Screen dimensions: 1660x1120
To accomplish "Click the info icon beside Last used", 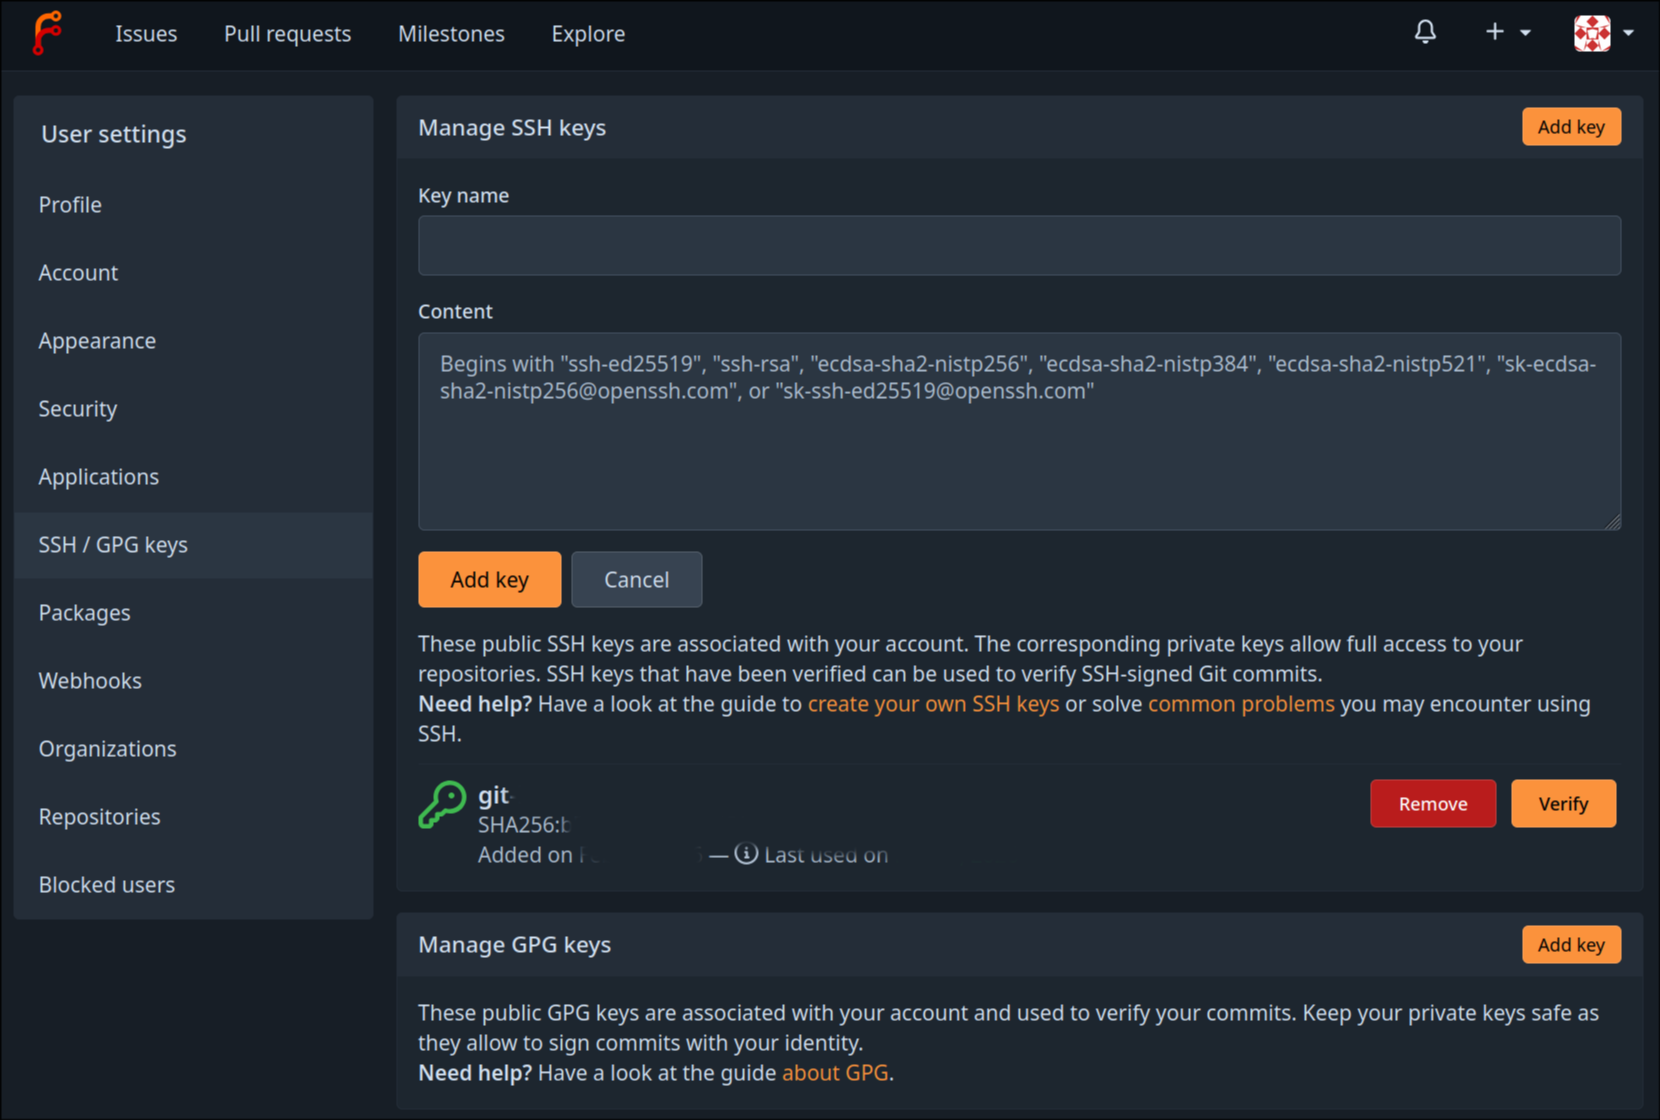I will [x=746, y=854].
